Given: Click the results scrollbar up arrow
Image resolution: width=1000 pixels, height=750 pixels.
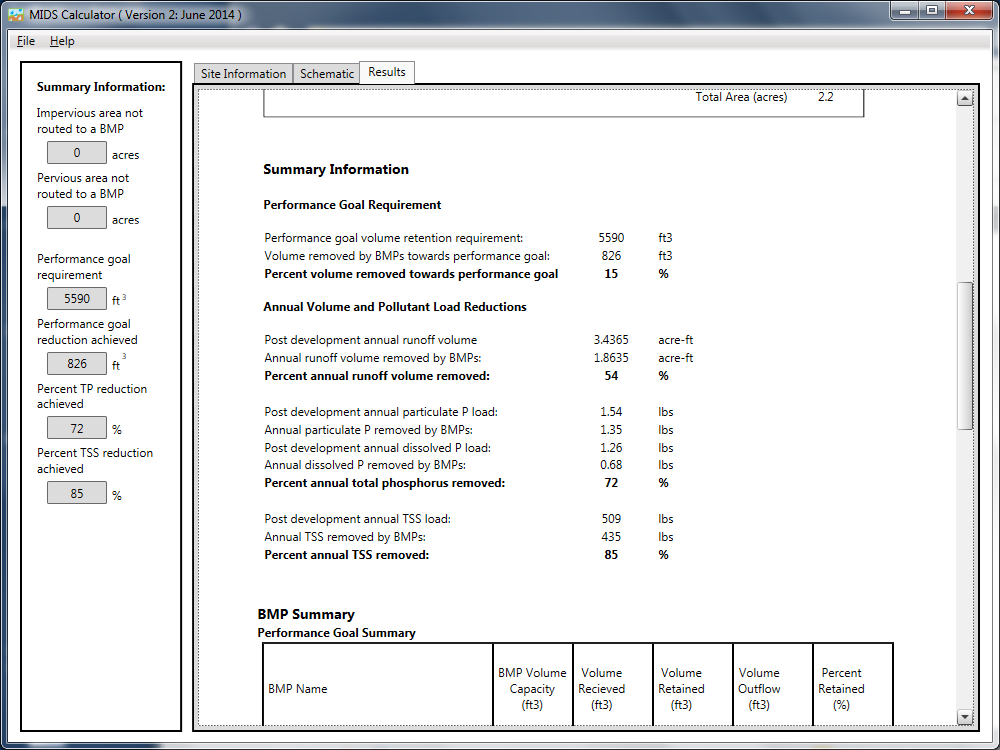Looking at the screenshot, I should pos(965,98).
